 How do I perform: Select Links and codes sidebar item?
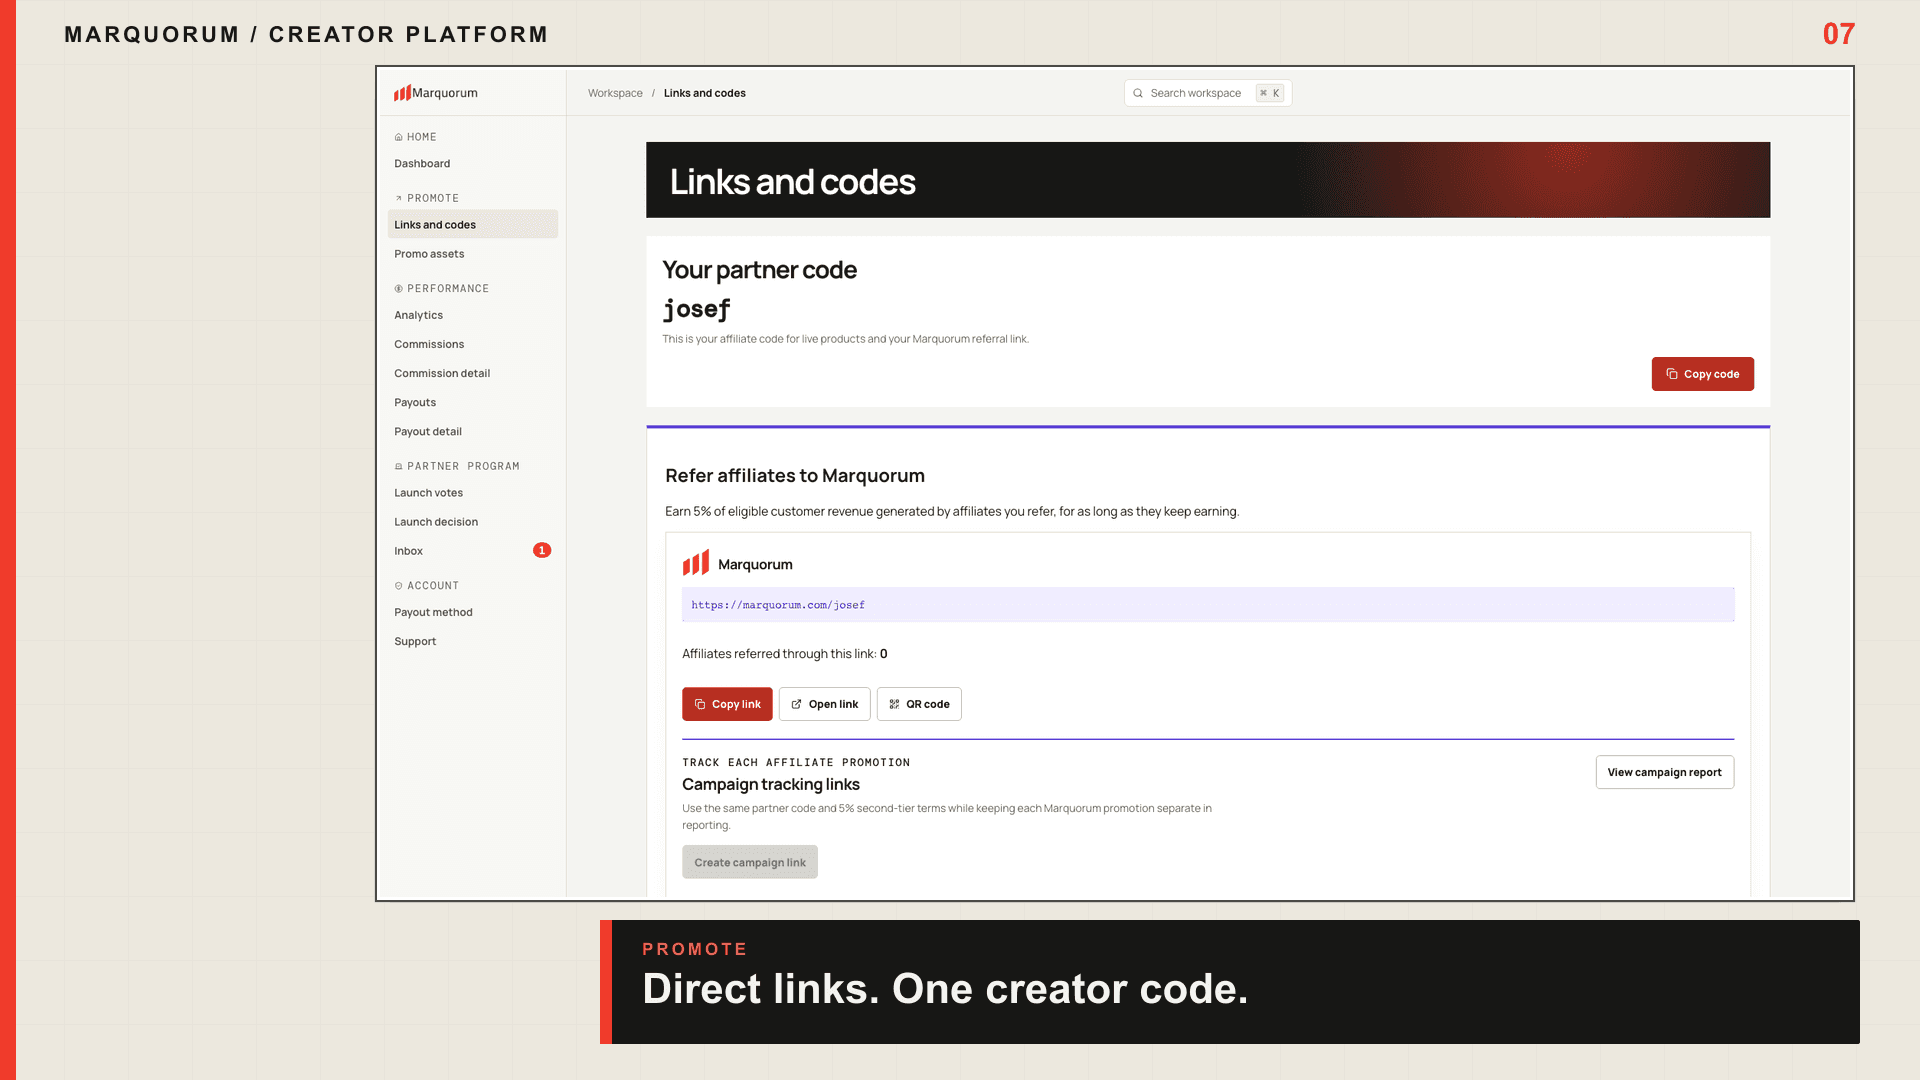coord(472,225)
